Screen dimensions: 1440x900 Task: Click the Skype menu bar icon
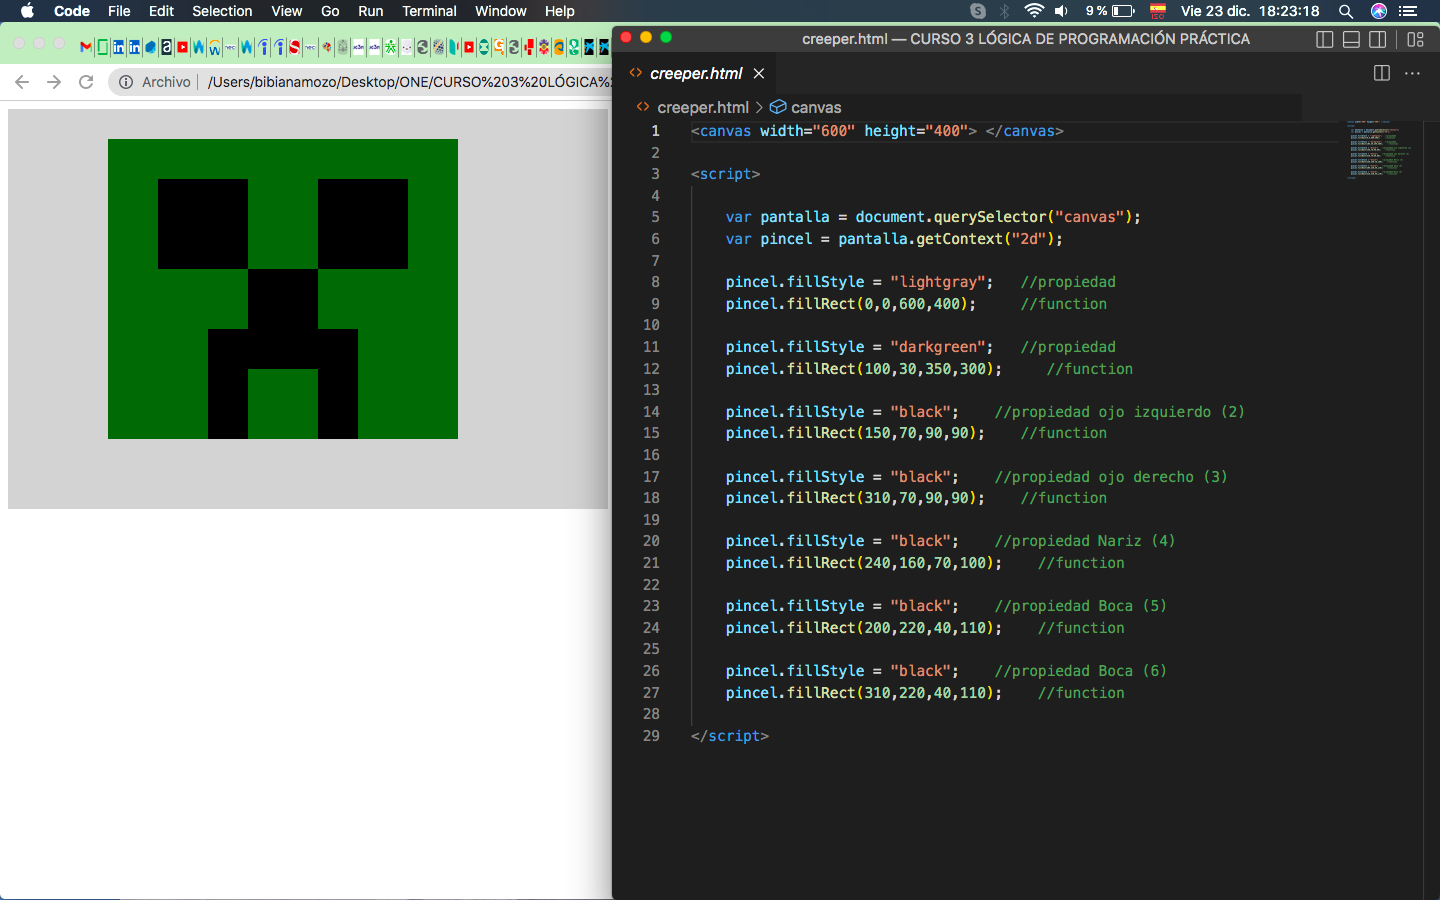978,11
